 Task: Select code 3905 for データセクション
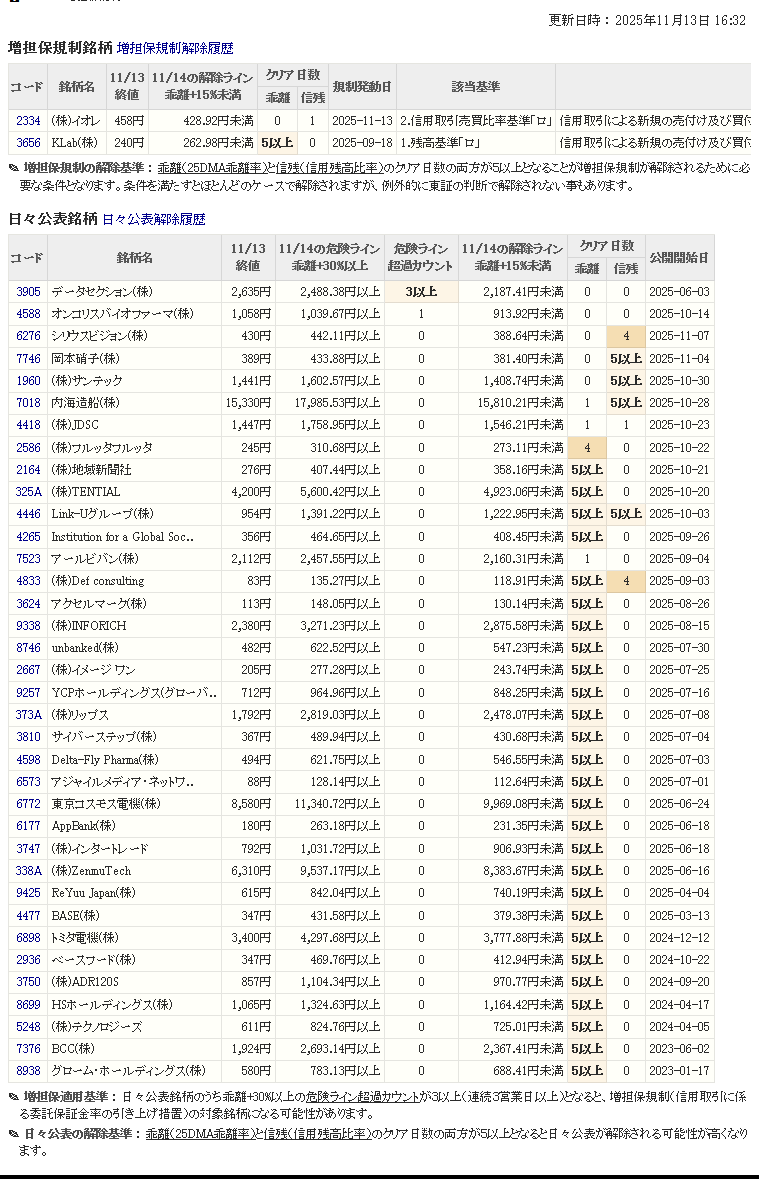(x=28, y=292)
